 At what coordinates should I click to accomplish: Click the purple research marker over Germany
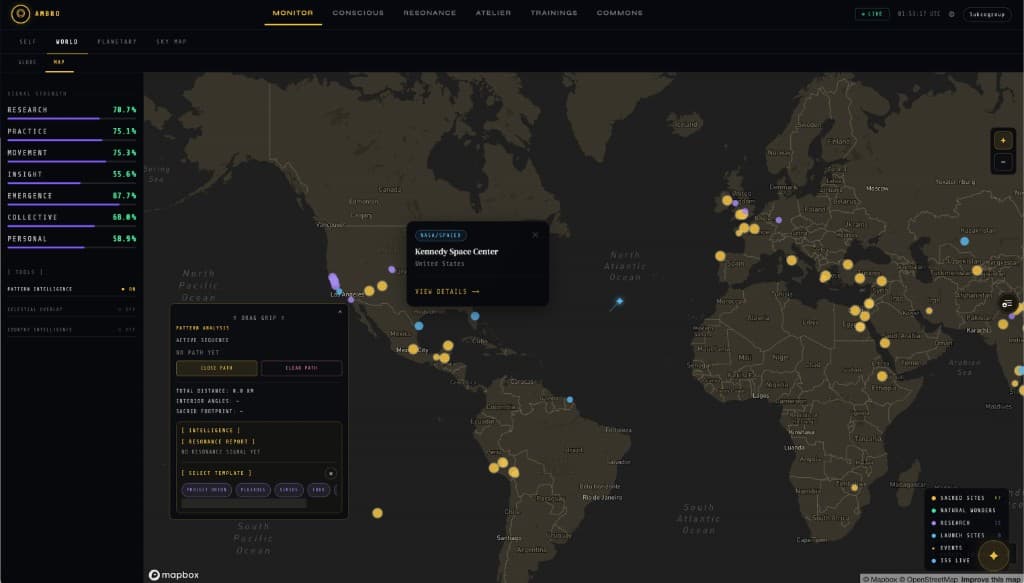tap(778, 220)
